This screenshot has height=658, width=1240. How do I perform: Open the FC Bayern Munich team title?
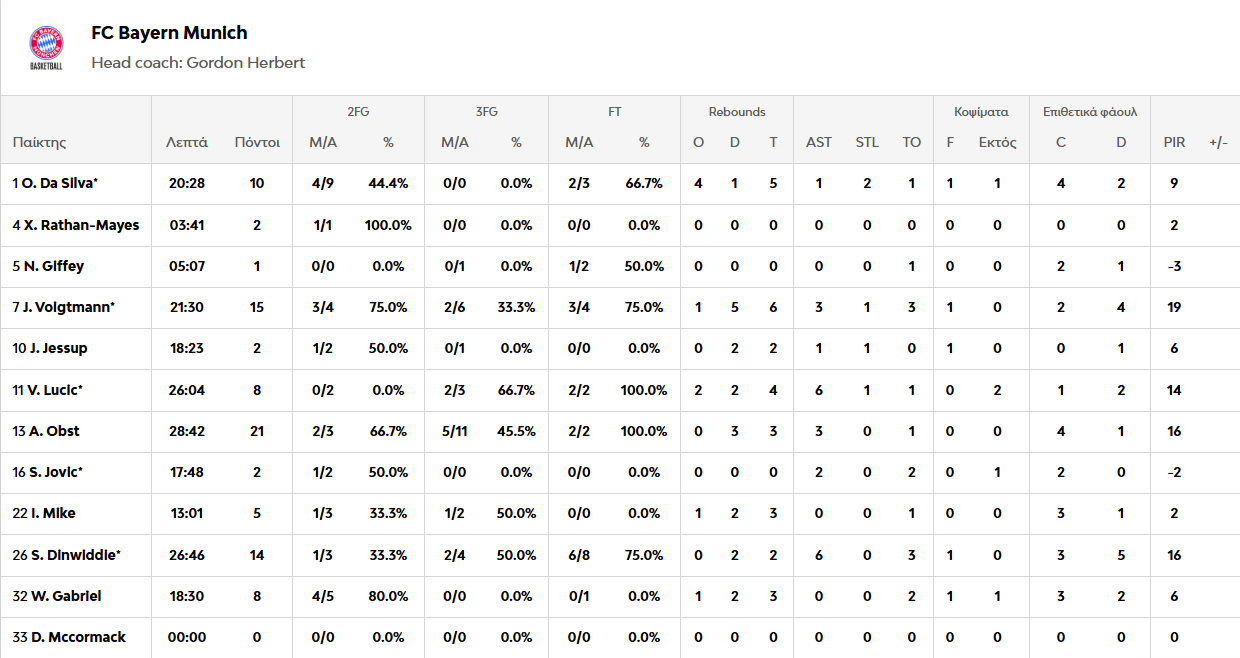click(169, 33)
